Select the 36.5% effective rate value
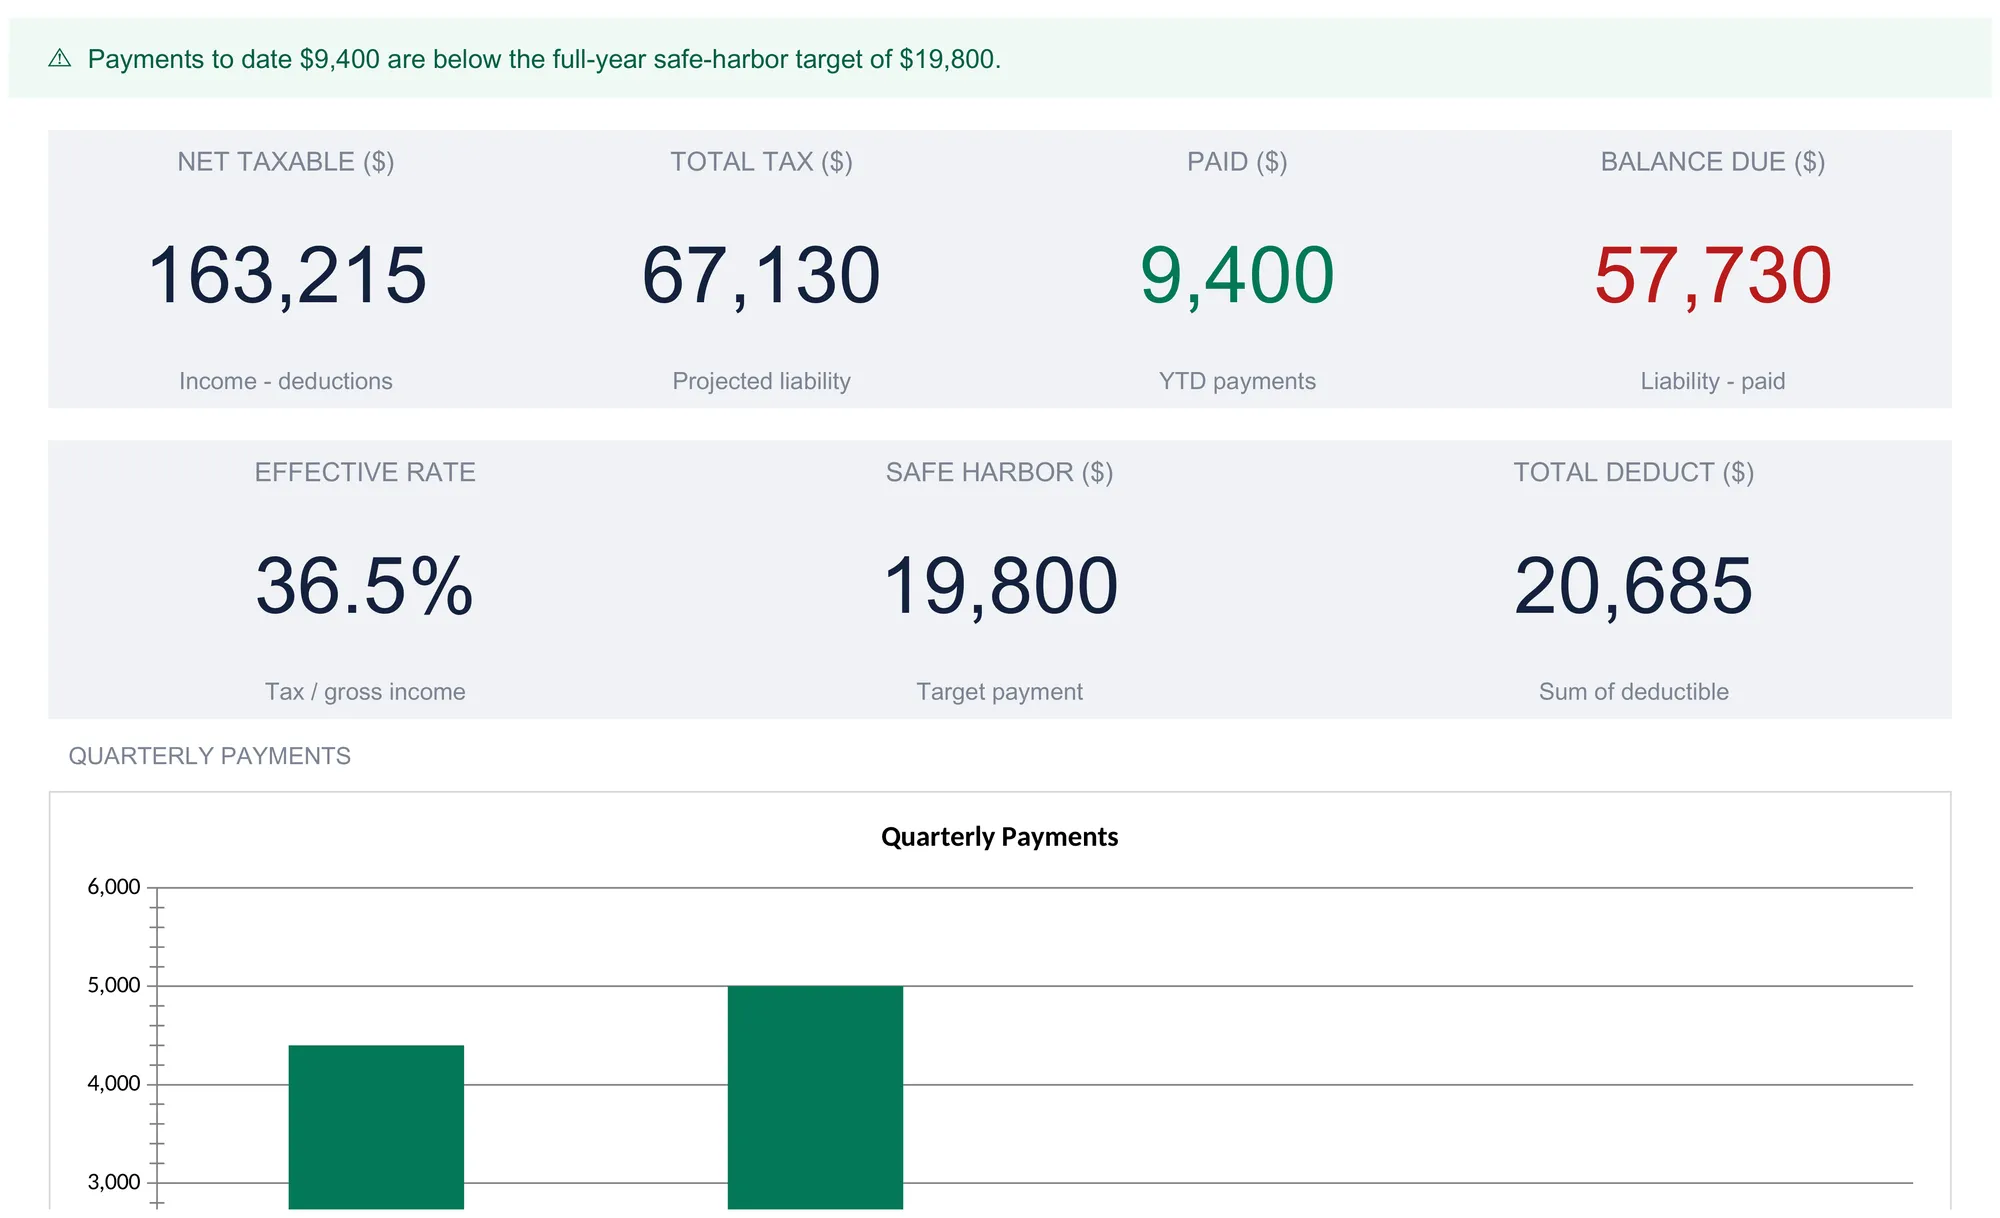The width and height of the screenshot is (2000, 1218). pyautogui.click(x=365, y=586)
